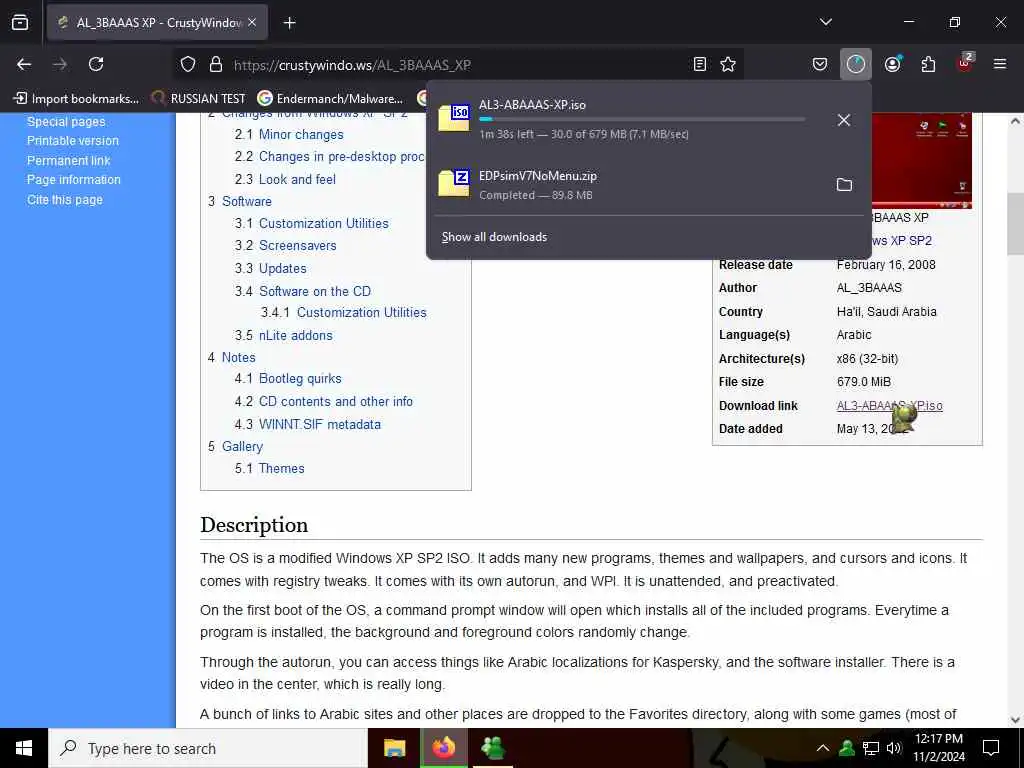Go back to previous page

[x=24, y=64]
